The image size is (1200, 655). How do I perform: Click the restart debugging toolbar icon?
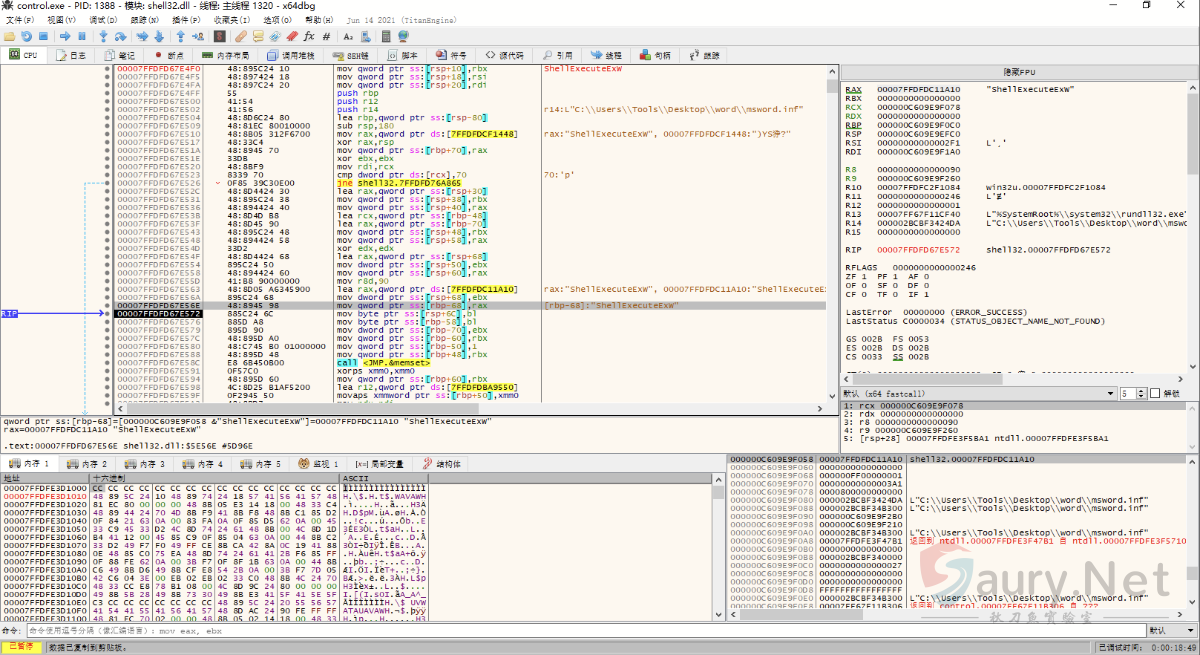point(27,36)
